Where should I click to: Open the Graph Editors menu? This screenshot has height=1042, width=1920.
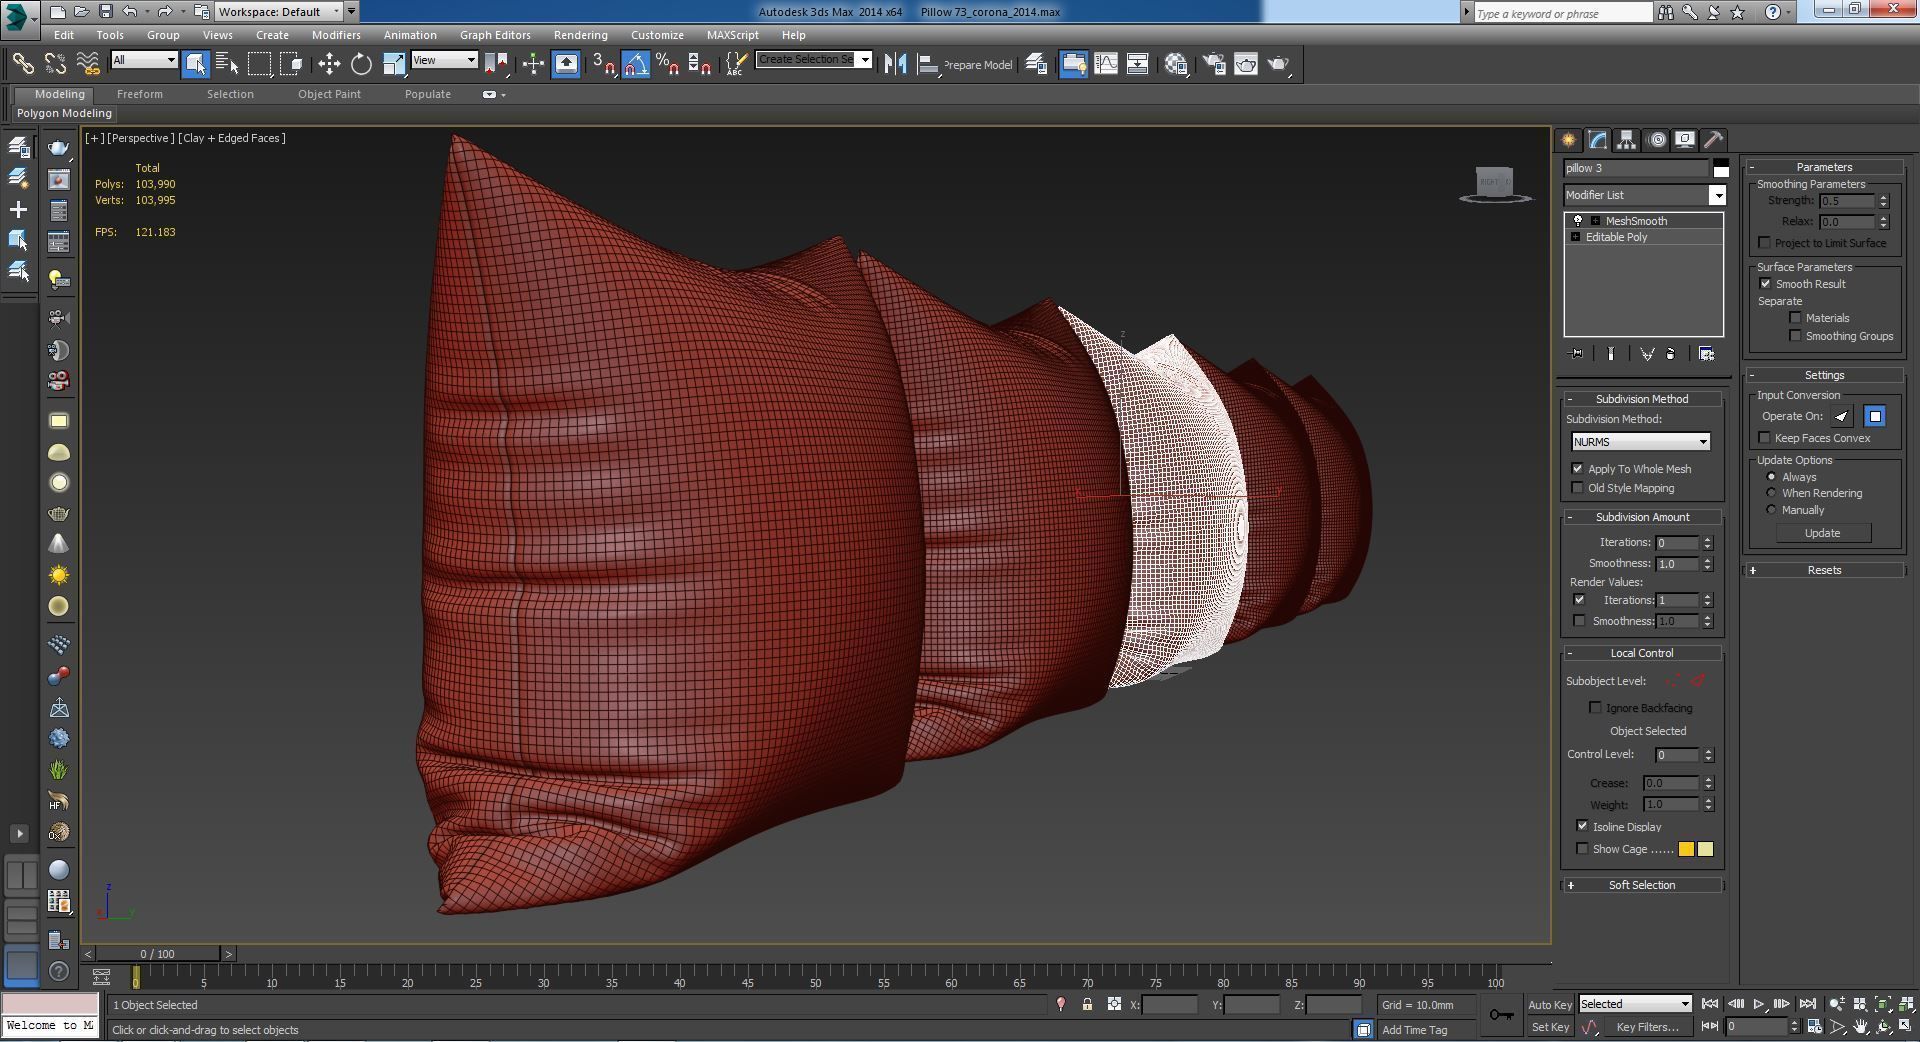click(495, 35)
